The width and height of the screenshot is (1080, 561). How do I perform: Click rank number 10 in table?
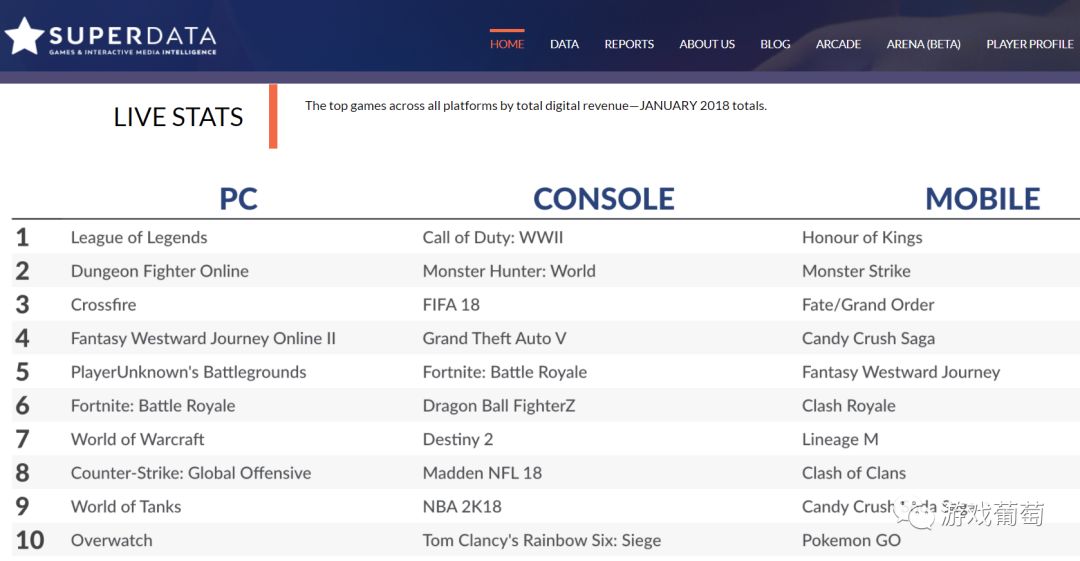[30, 540]
